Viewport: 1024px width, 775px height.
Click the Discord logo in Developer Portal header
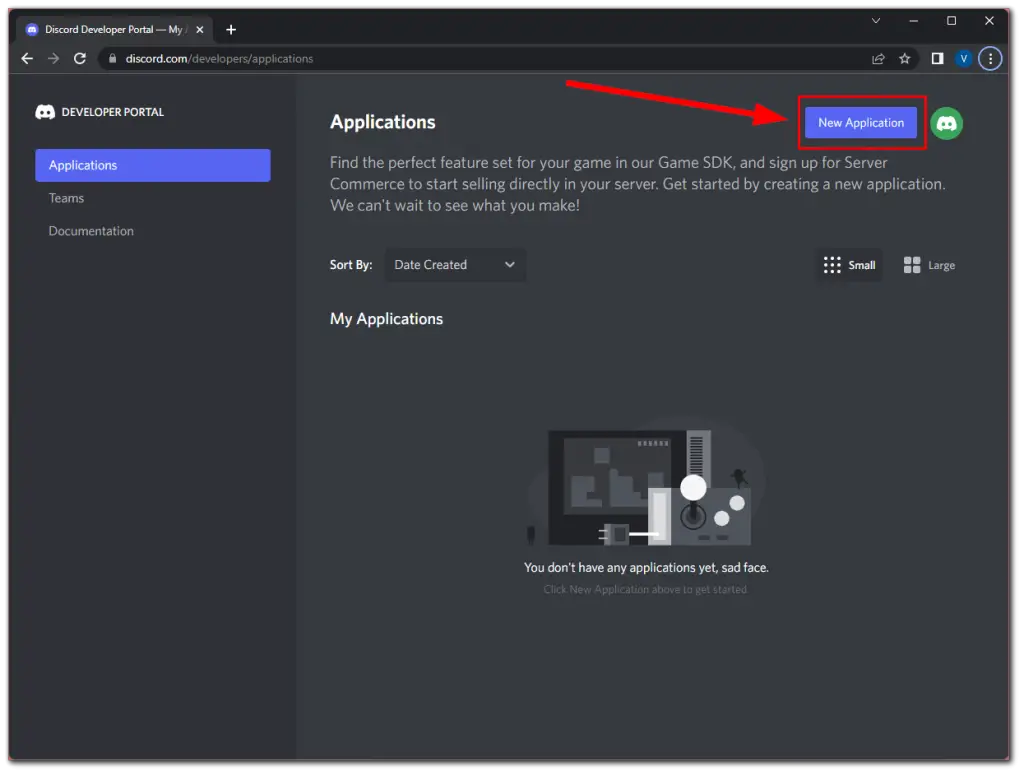(x=45, y=112)
